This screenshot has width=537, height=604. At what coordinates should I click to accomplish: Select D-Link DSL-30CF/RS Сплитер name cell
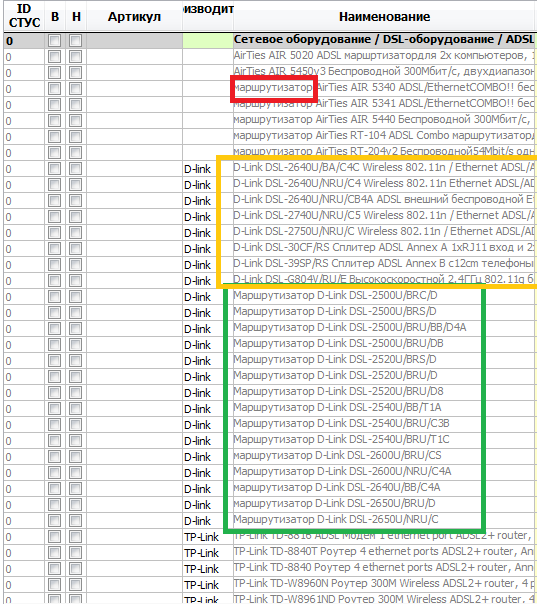tap(384, 248)
